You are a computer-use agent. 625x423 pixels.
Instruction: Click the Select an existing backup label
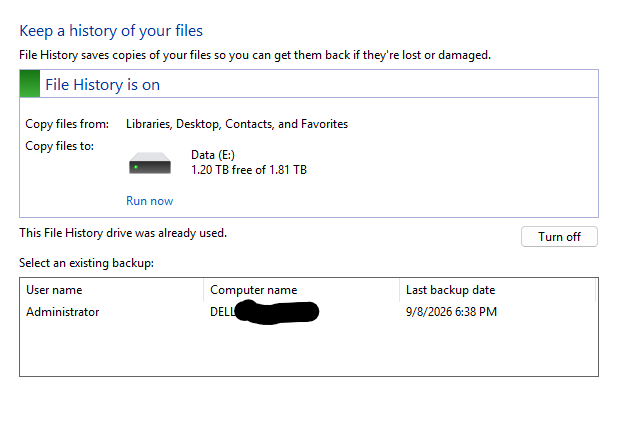tap(86, 263)
